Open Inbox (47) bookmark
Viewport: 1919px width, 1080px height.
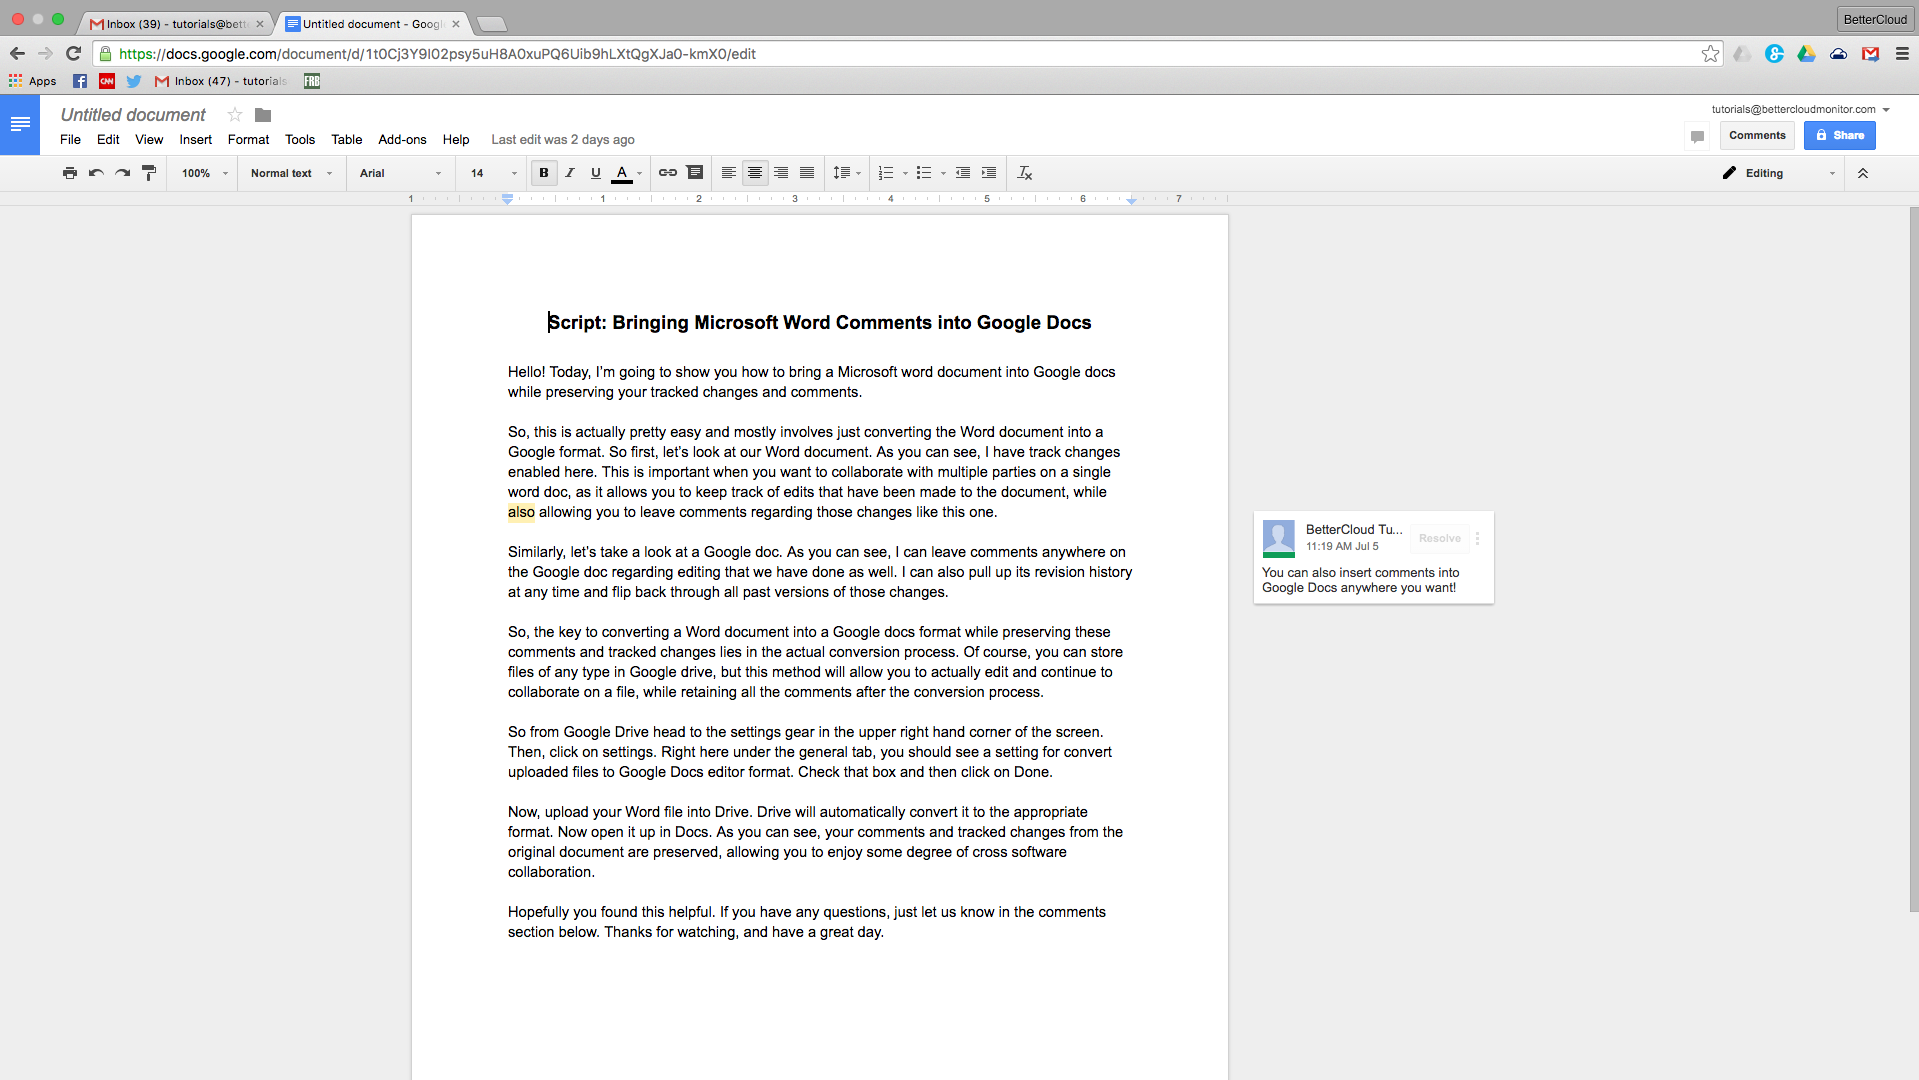[221, 81]
